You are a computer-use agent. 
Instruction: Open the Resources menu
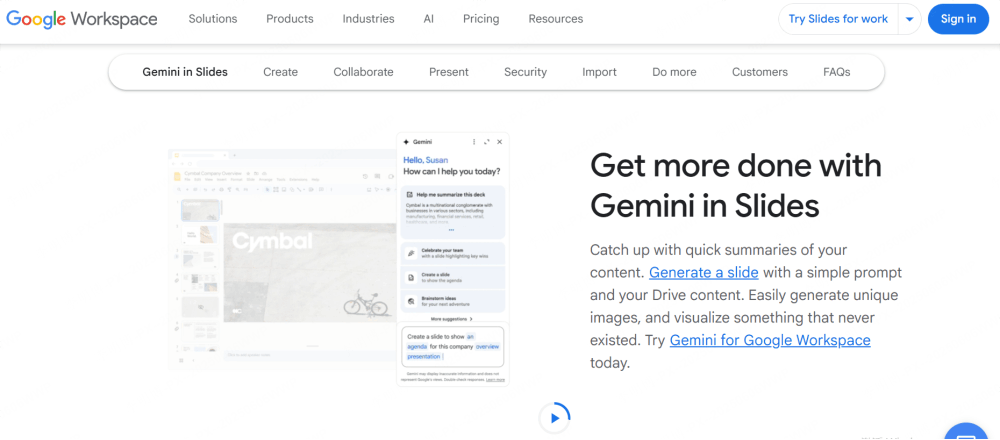pyautogui.click(x=555, y=19)
